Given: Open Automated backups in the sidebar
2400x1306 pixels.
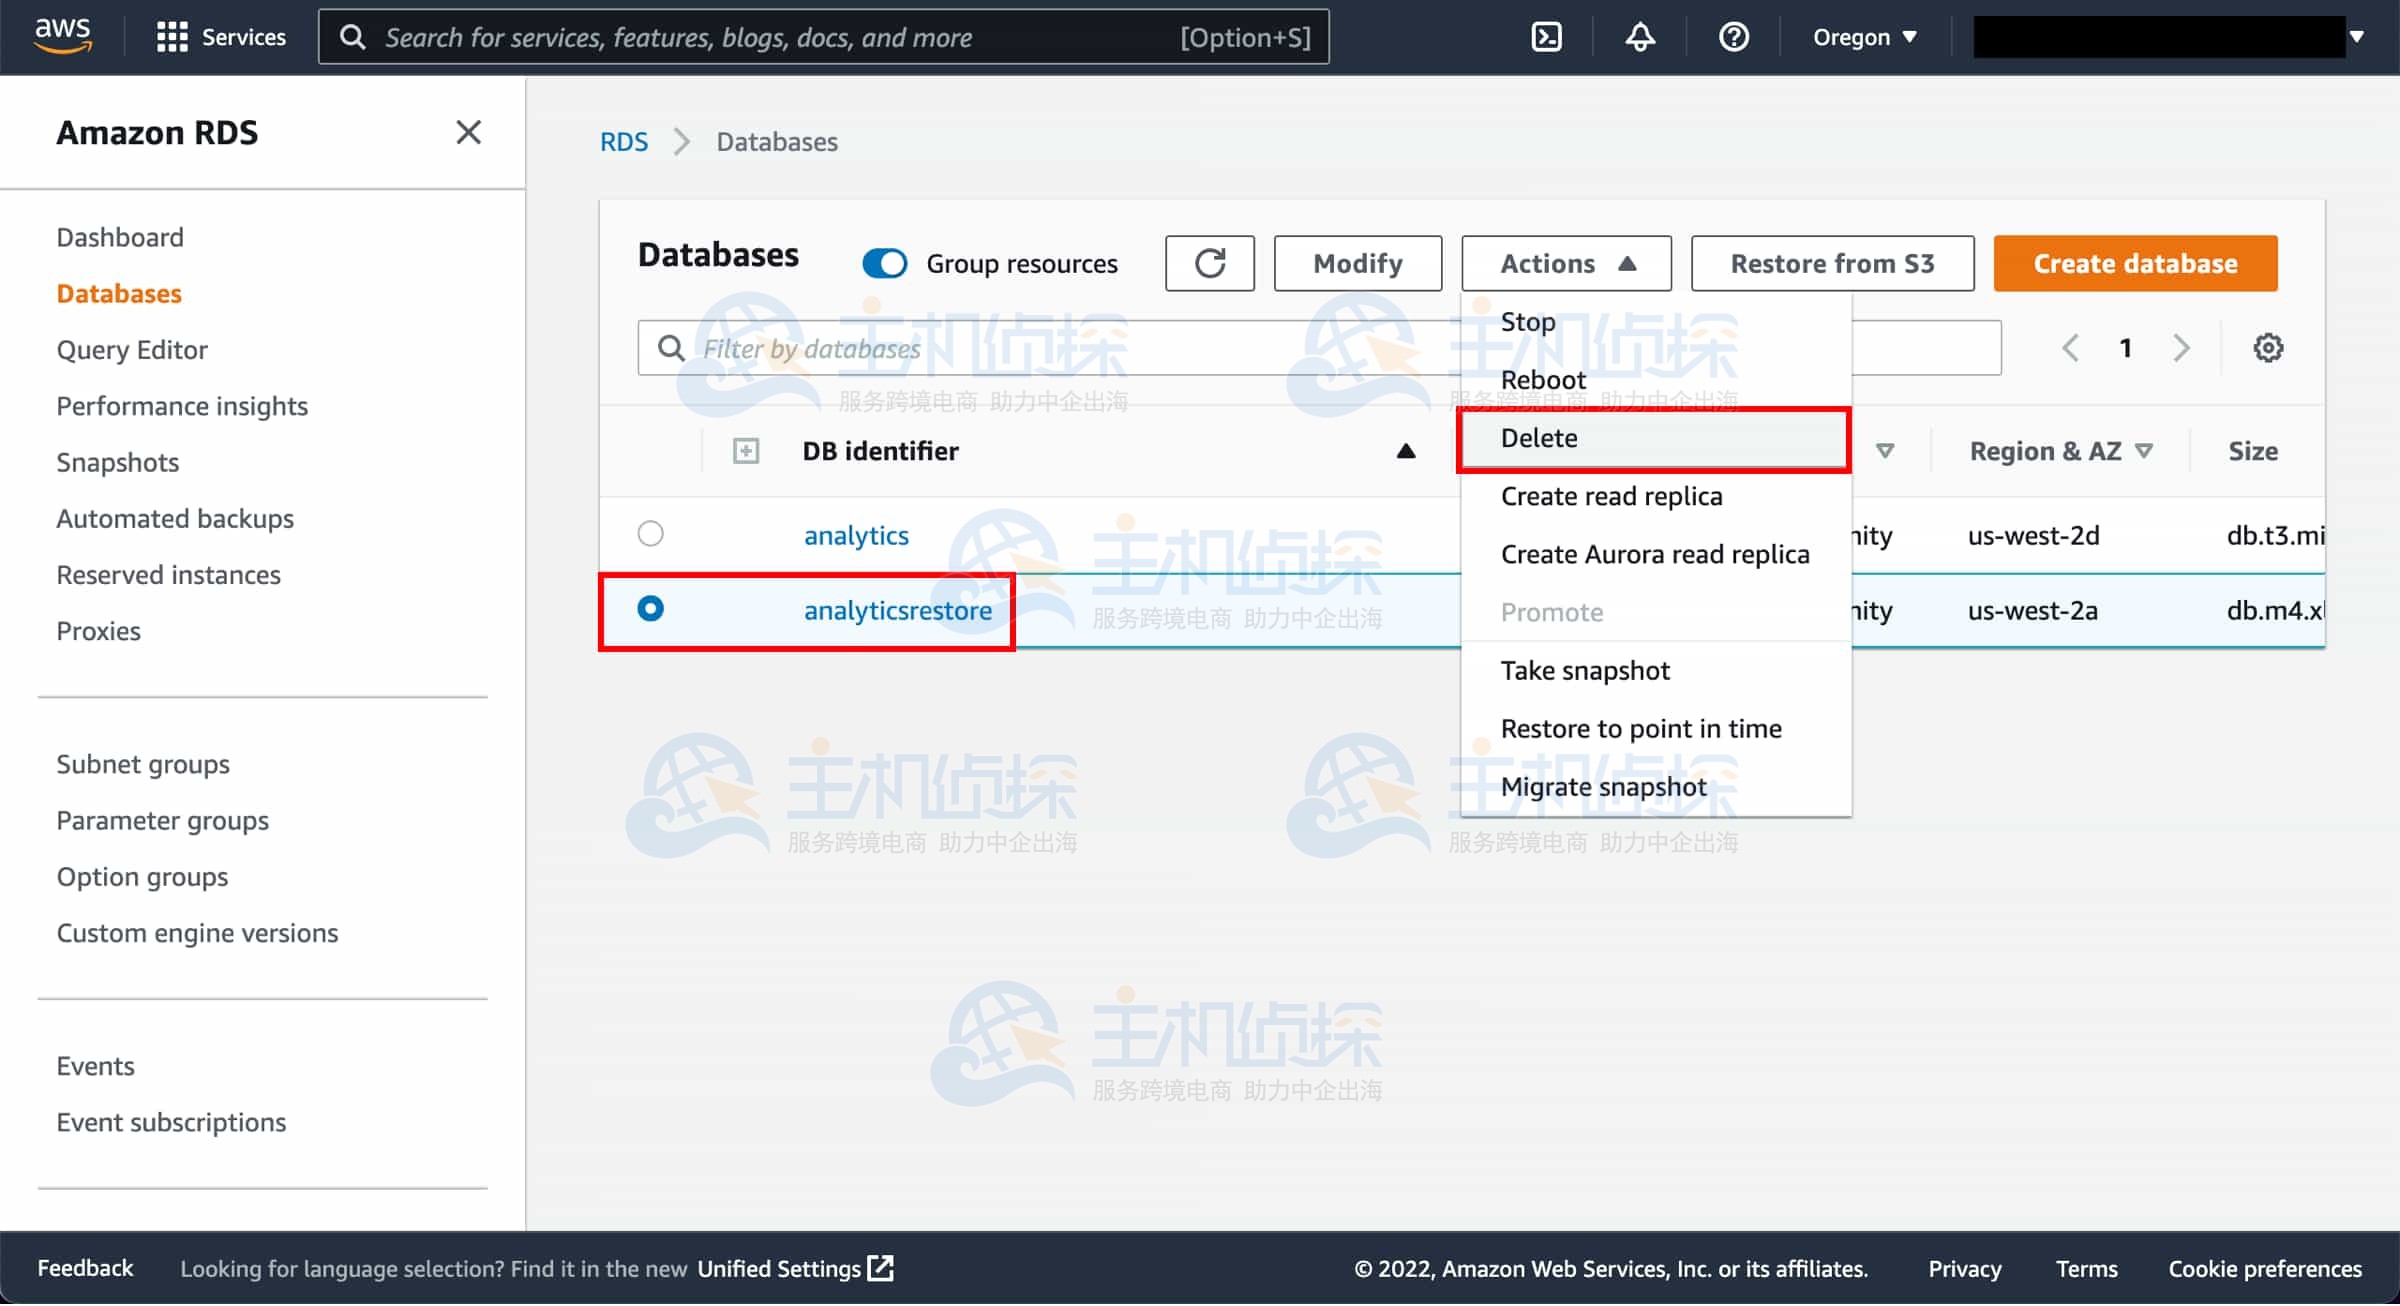Looking at the screenshot, I should 175,518.
